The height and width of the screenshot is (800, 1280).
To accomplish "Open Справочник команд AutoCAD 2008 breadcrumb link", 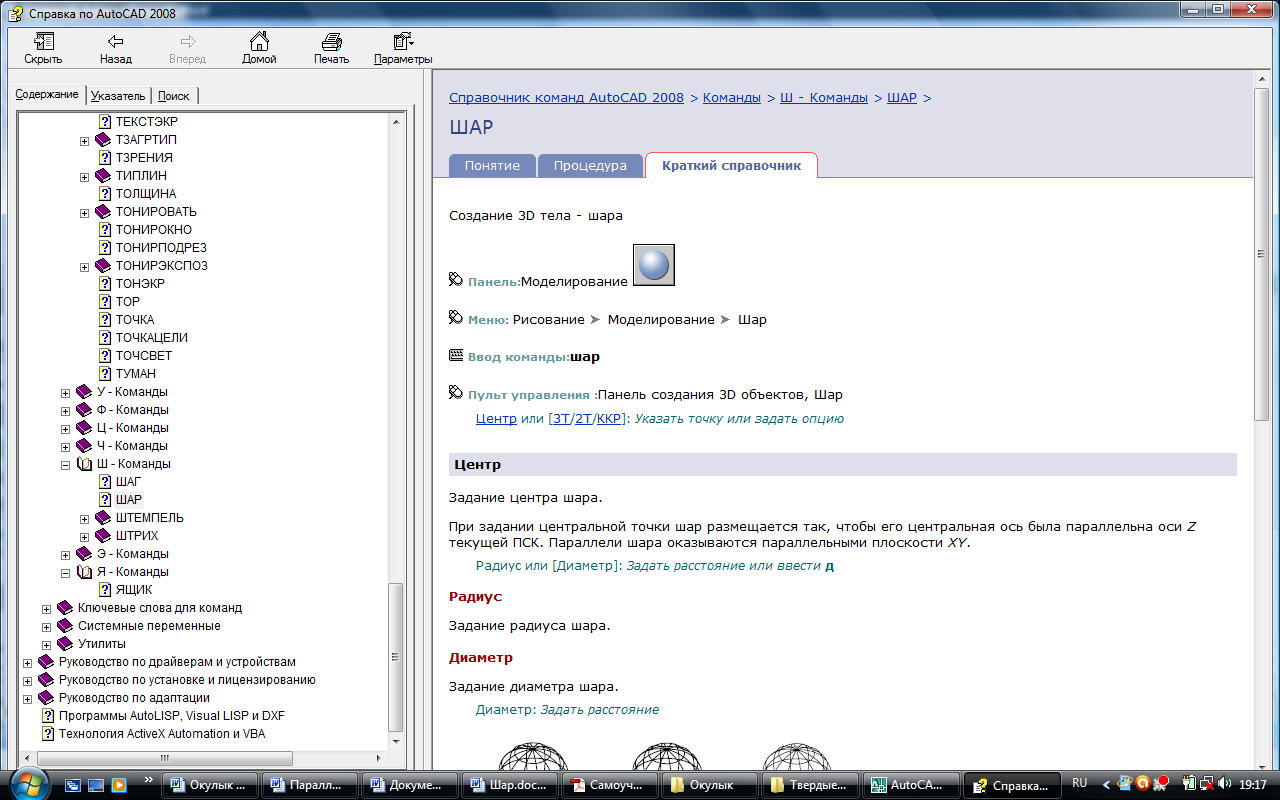I will coord(566,98).
